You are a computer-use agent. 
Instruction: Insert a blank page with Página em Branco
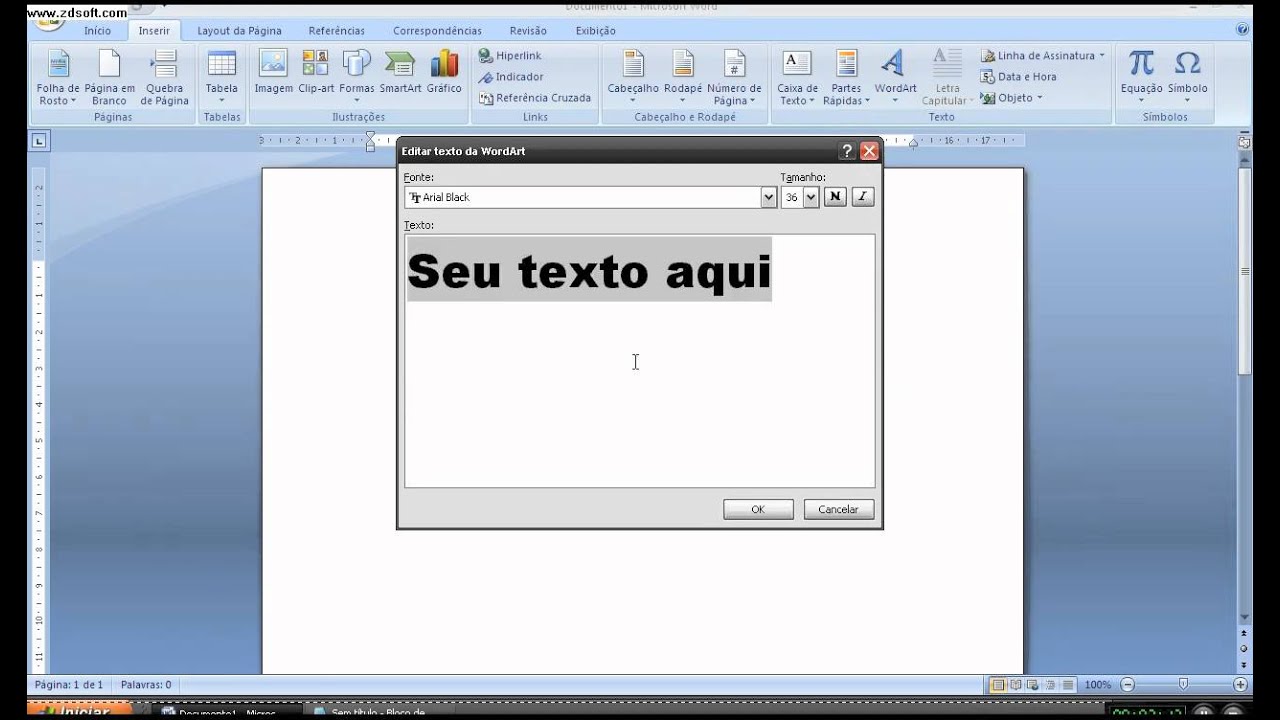click(x=109, y=78)
